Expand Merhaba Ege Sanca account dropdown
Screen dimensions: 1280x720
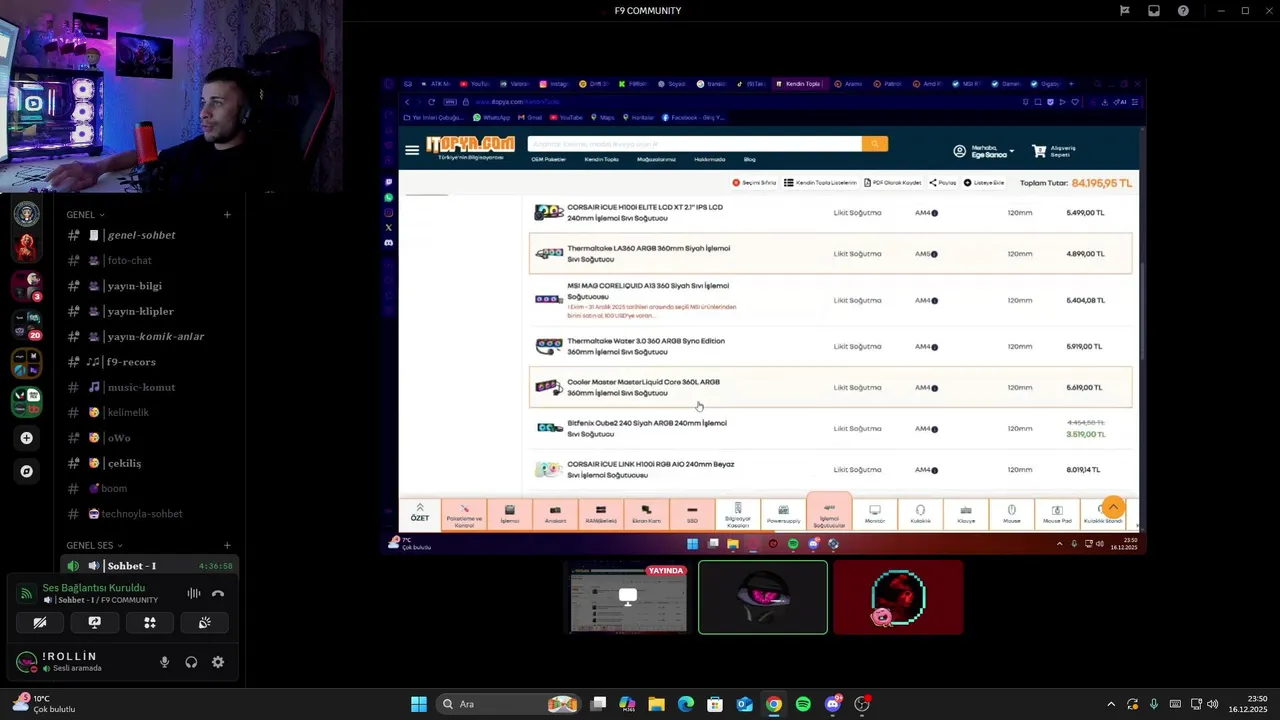985,151
